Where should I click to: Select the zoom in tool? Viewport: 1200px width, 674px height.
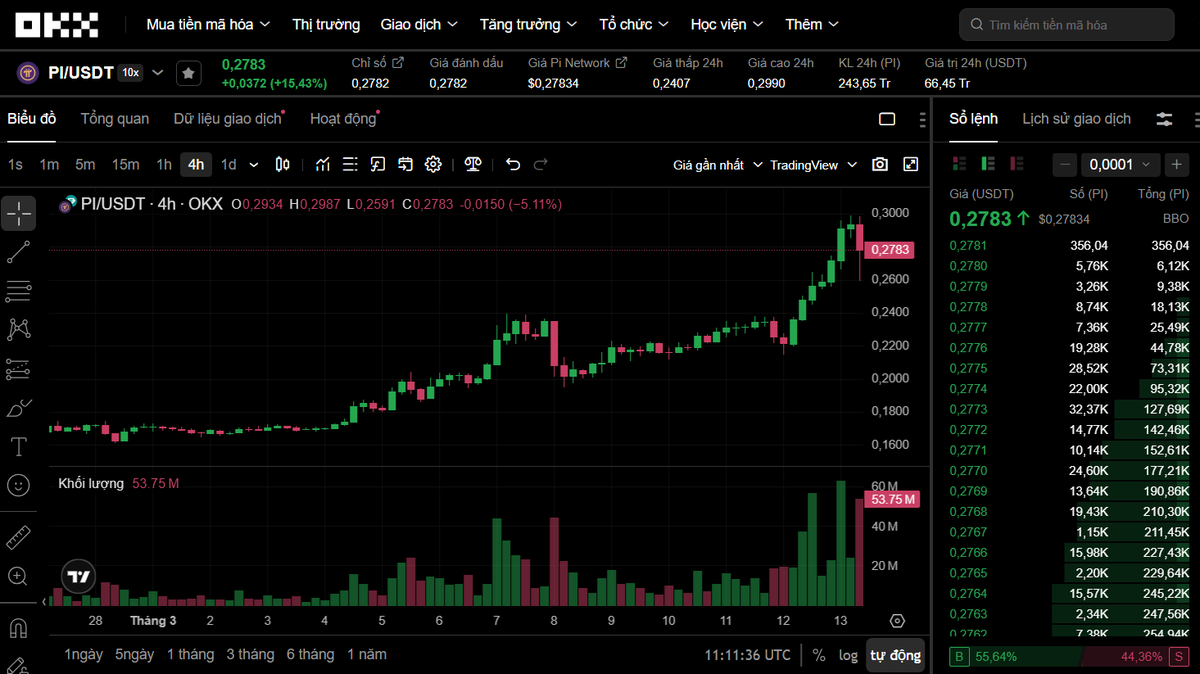tap(18, 576)
